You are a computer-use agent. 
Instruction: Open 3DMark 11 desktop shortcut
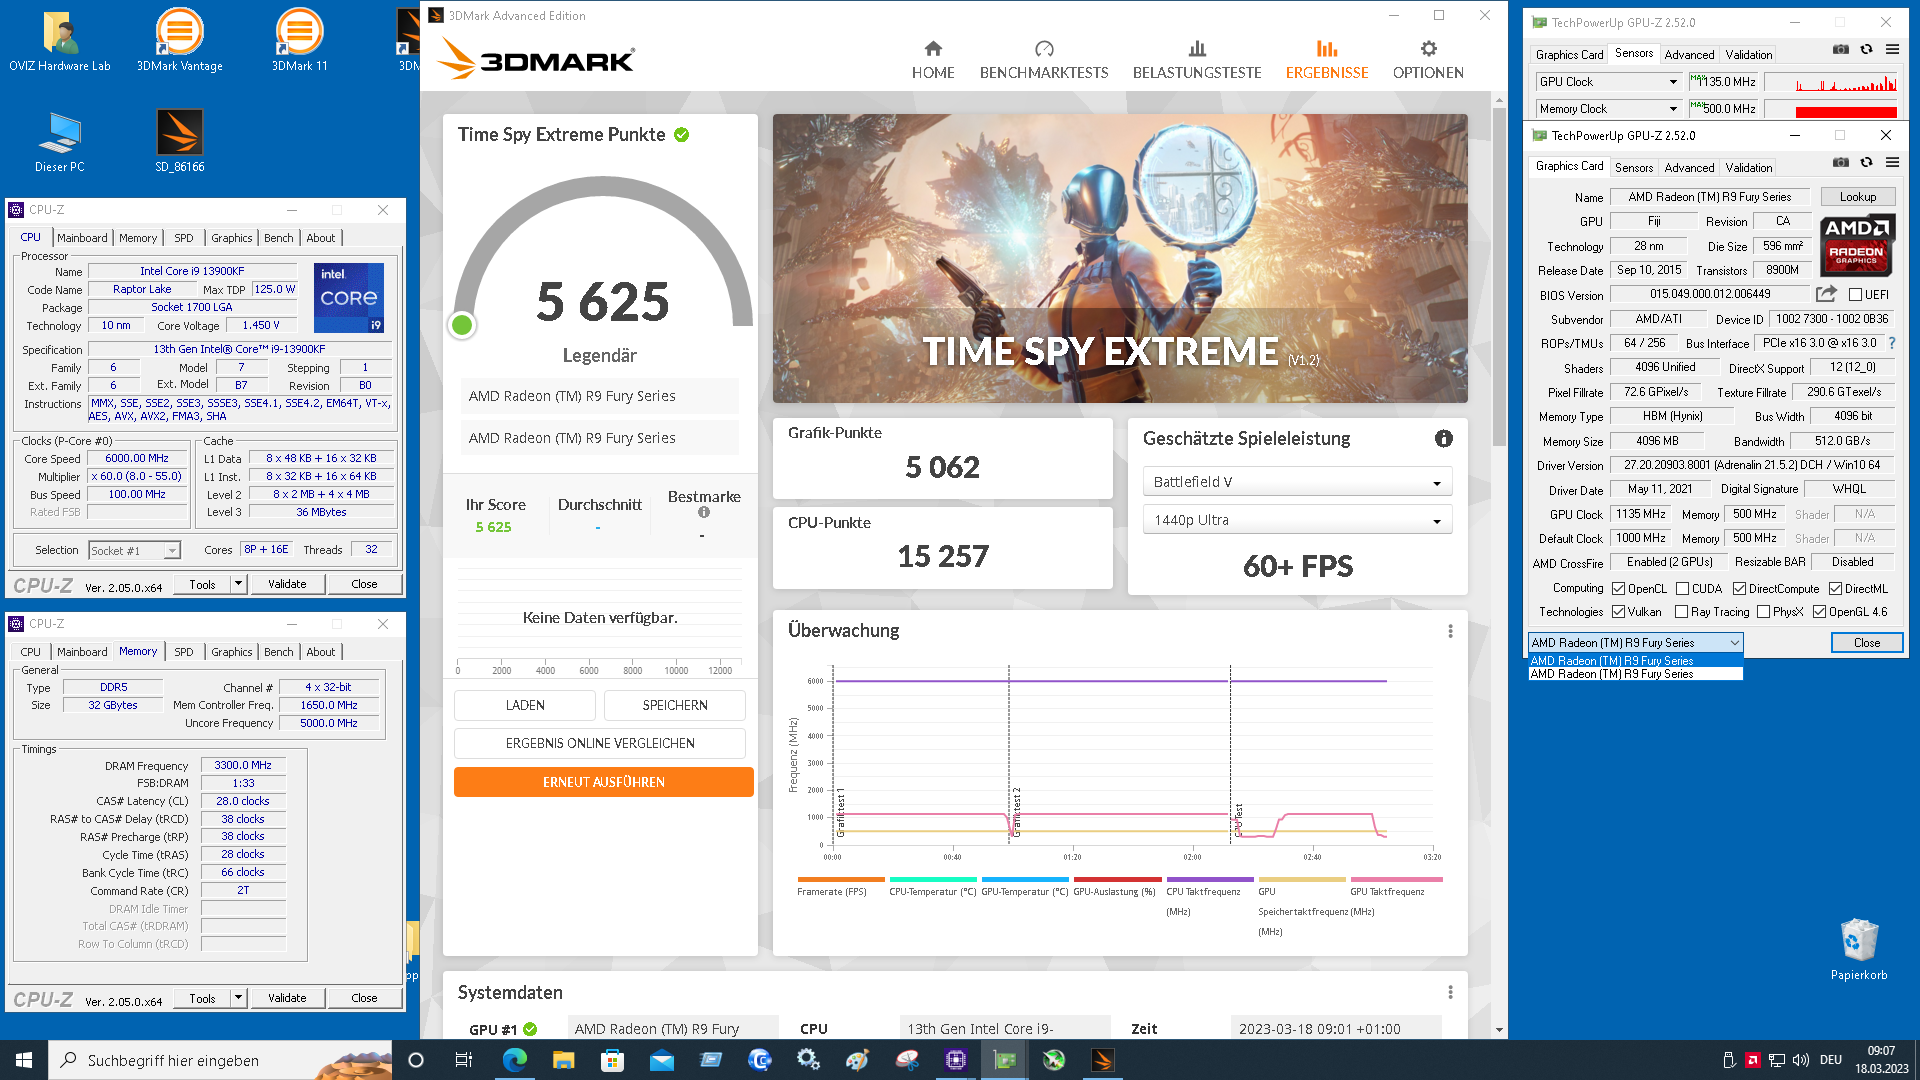[300, 41]
